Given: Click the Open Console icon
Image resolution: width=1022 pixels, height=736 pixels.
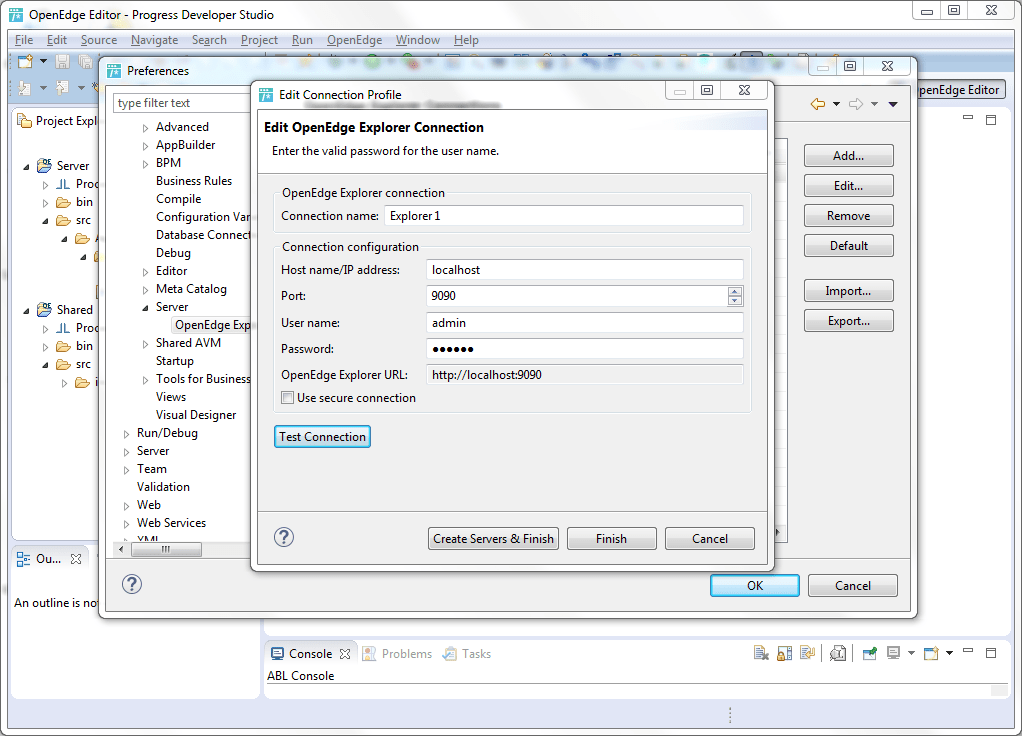Looking at the screenshot, I should pos(931,653).
